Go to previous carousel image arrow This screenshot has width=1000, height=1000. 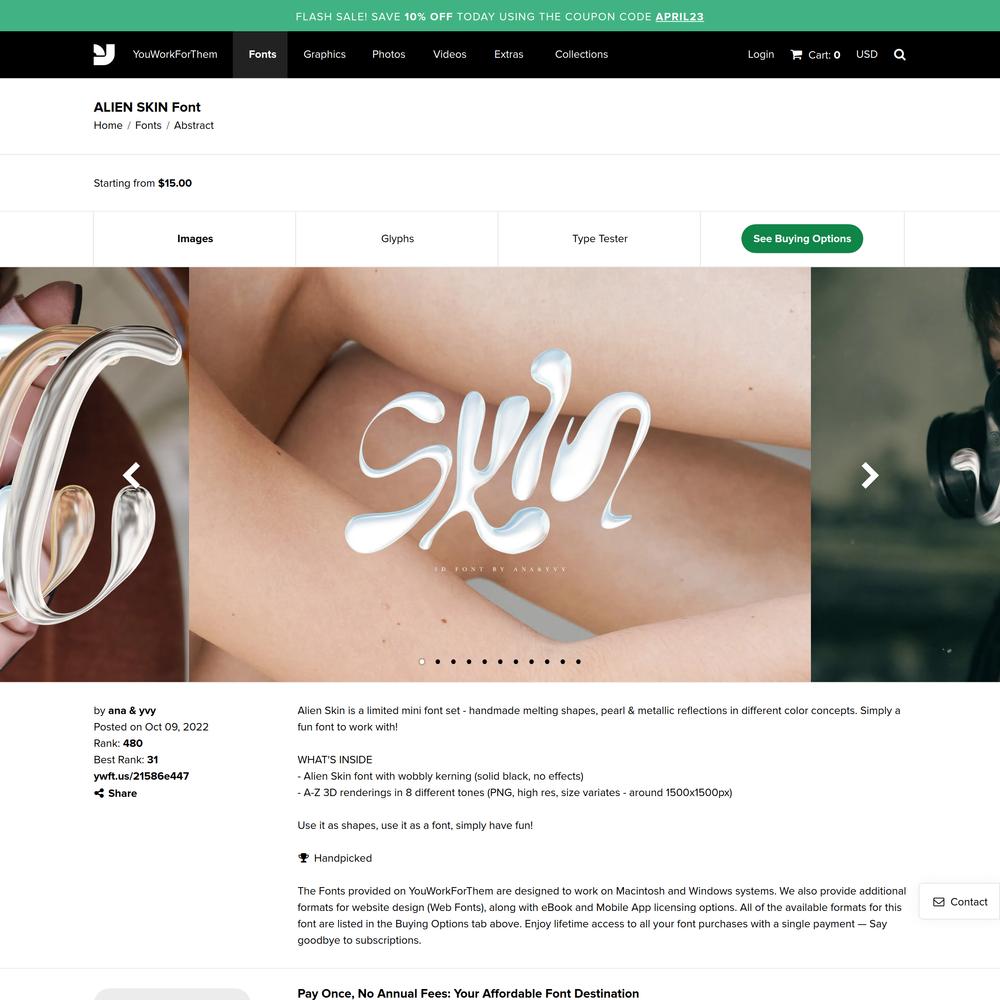point(131,475)
